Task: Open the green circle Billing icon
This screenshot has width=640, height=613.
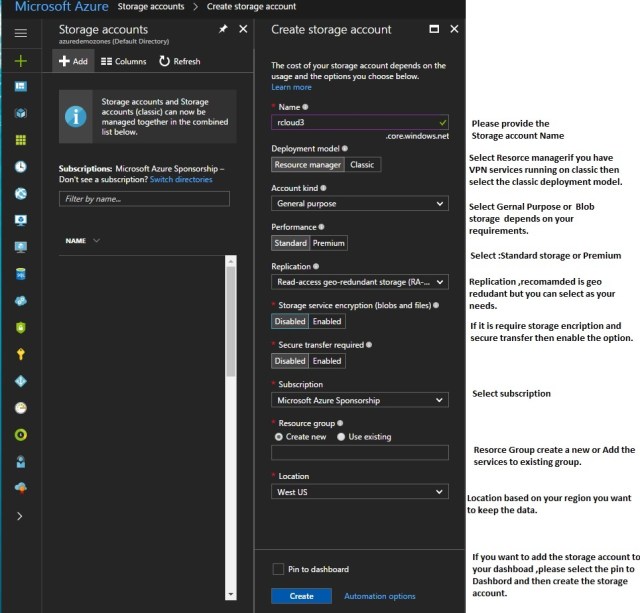Action: click(21, 435)
